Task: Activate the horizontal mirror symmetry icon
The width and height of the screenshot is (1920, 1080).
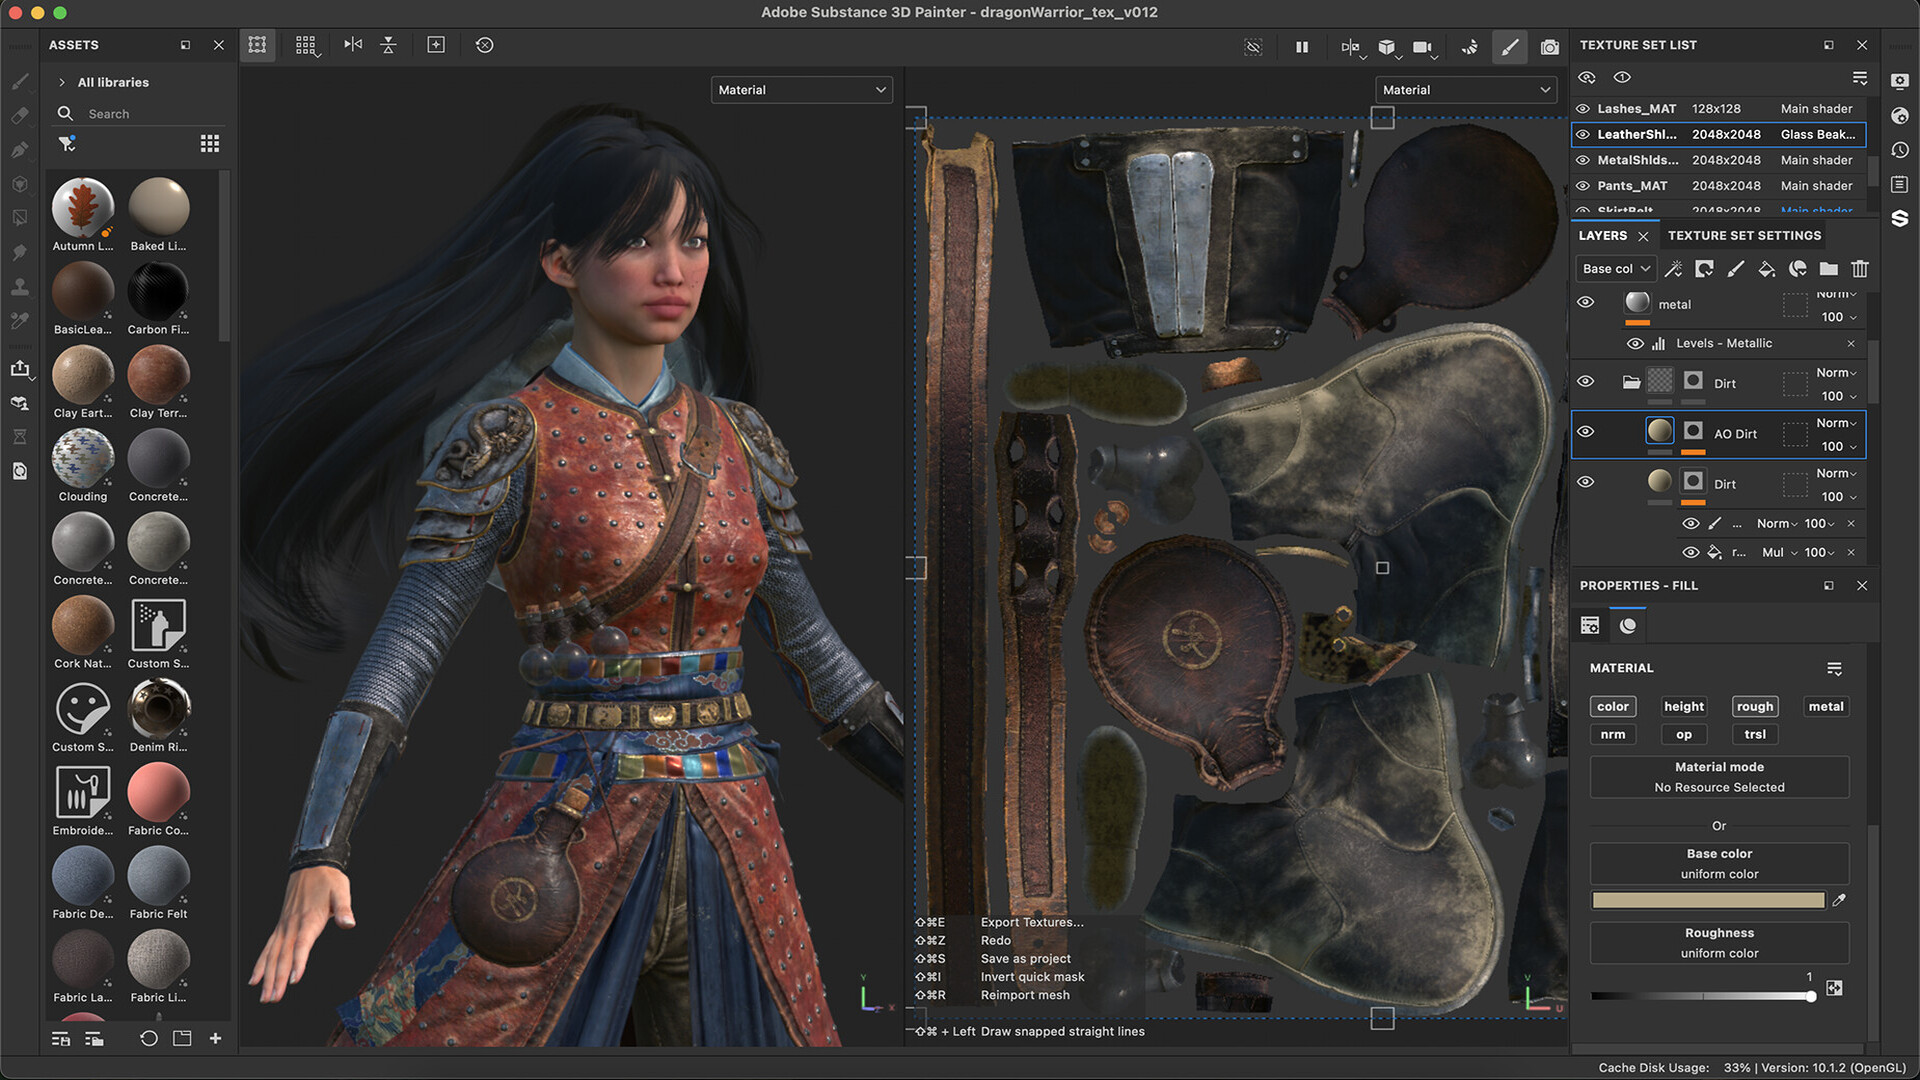Action: click(352, 45)
